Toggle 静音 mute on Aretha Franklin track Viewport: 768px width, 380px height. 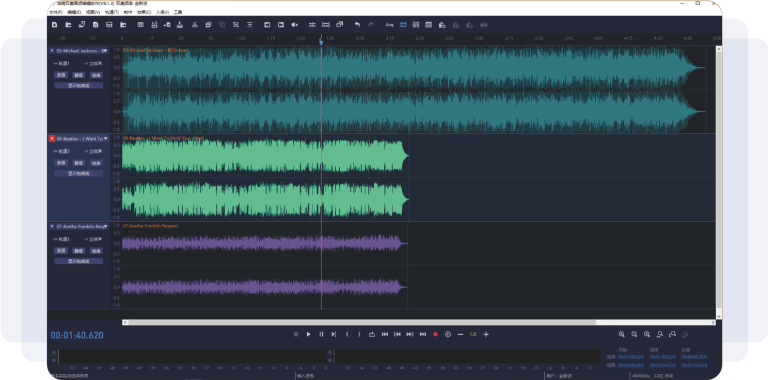tap(78, 250)
